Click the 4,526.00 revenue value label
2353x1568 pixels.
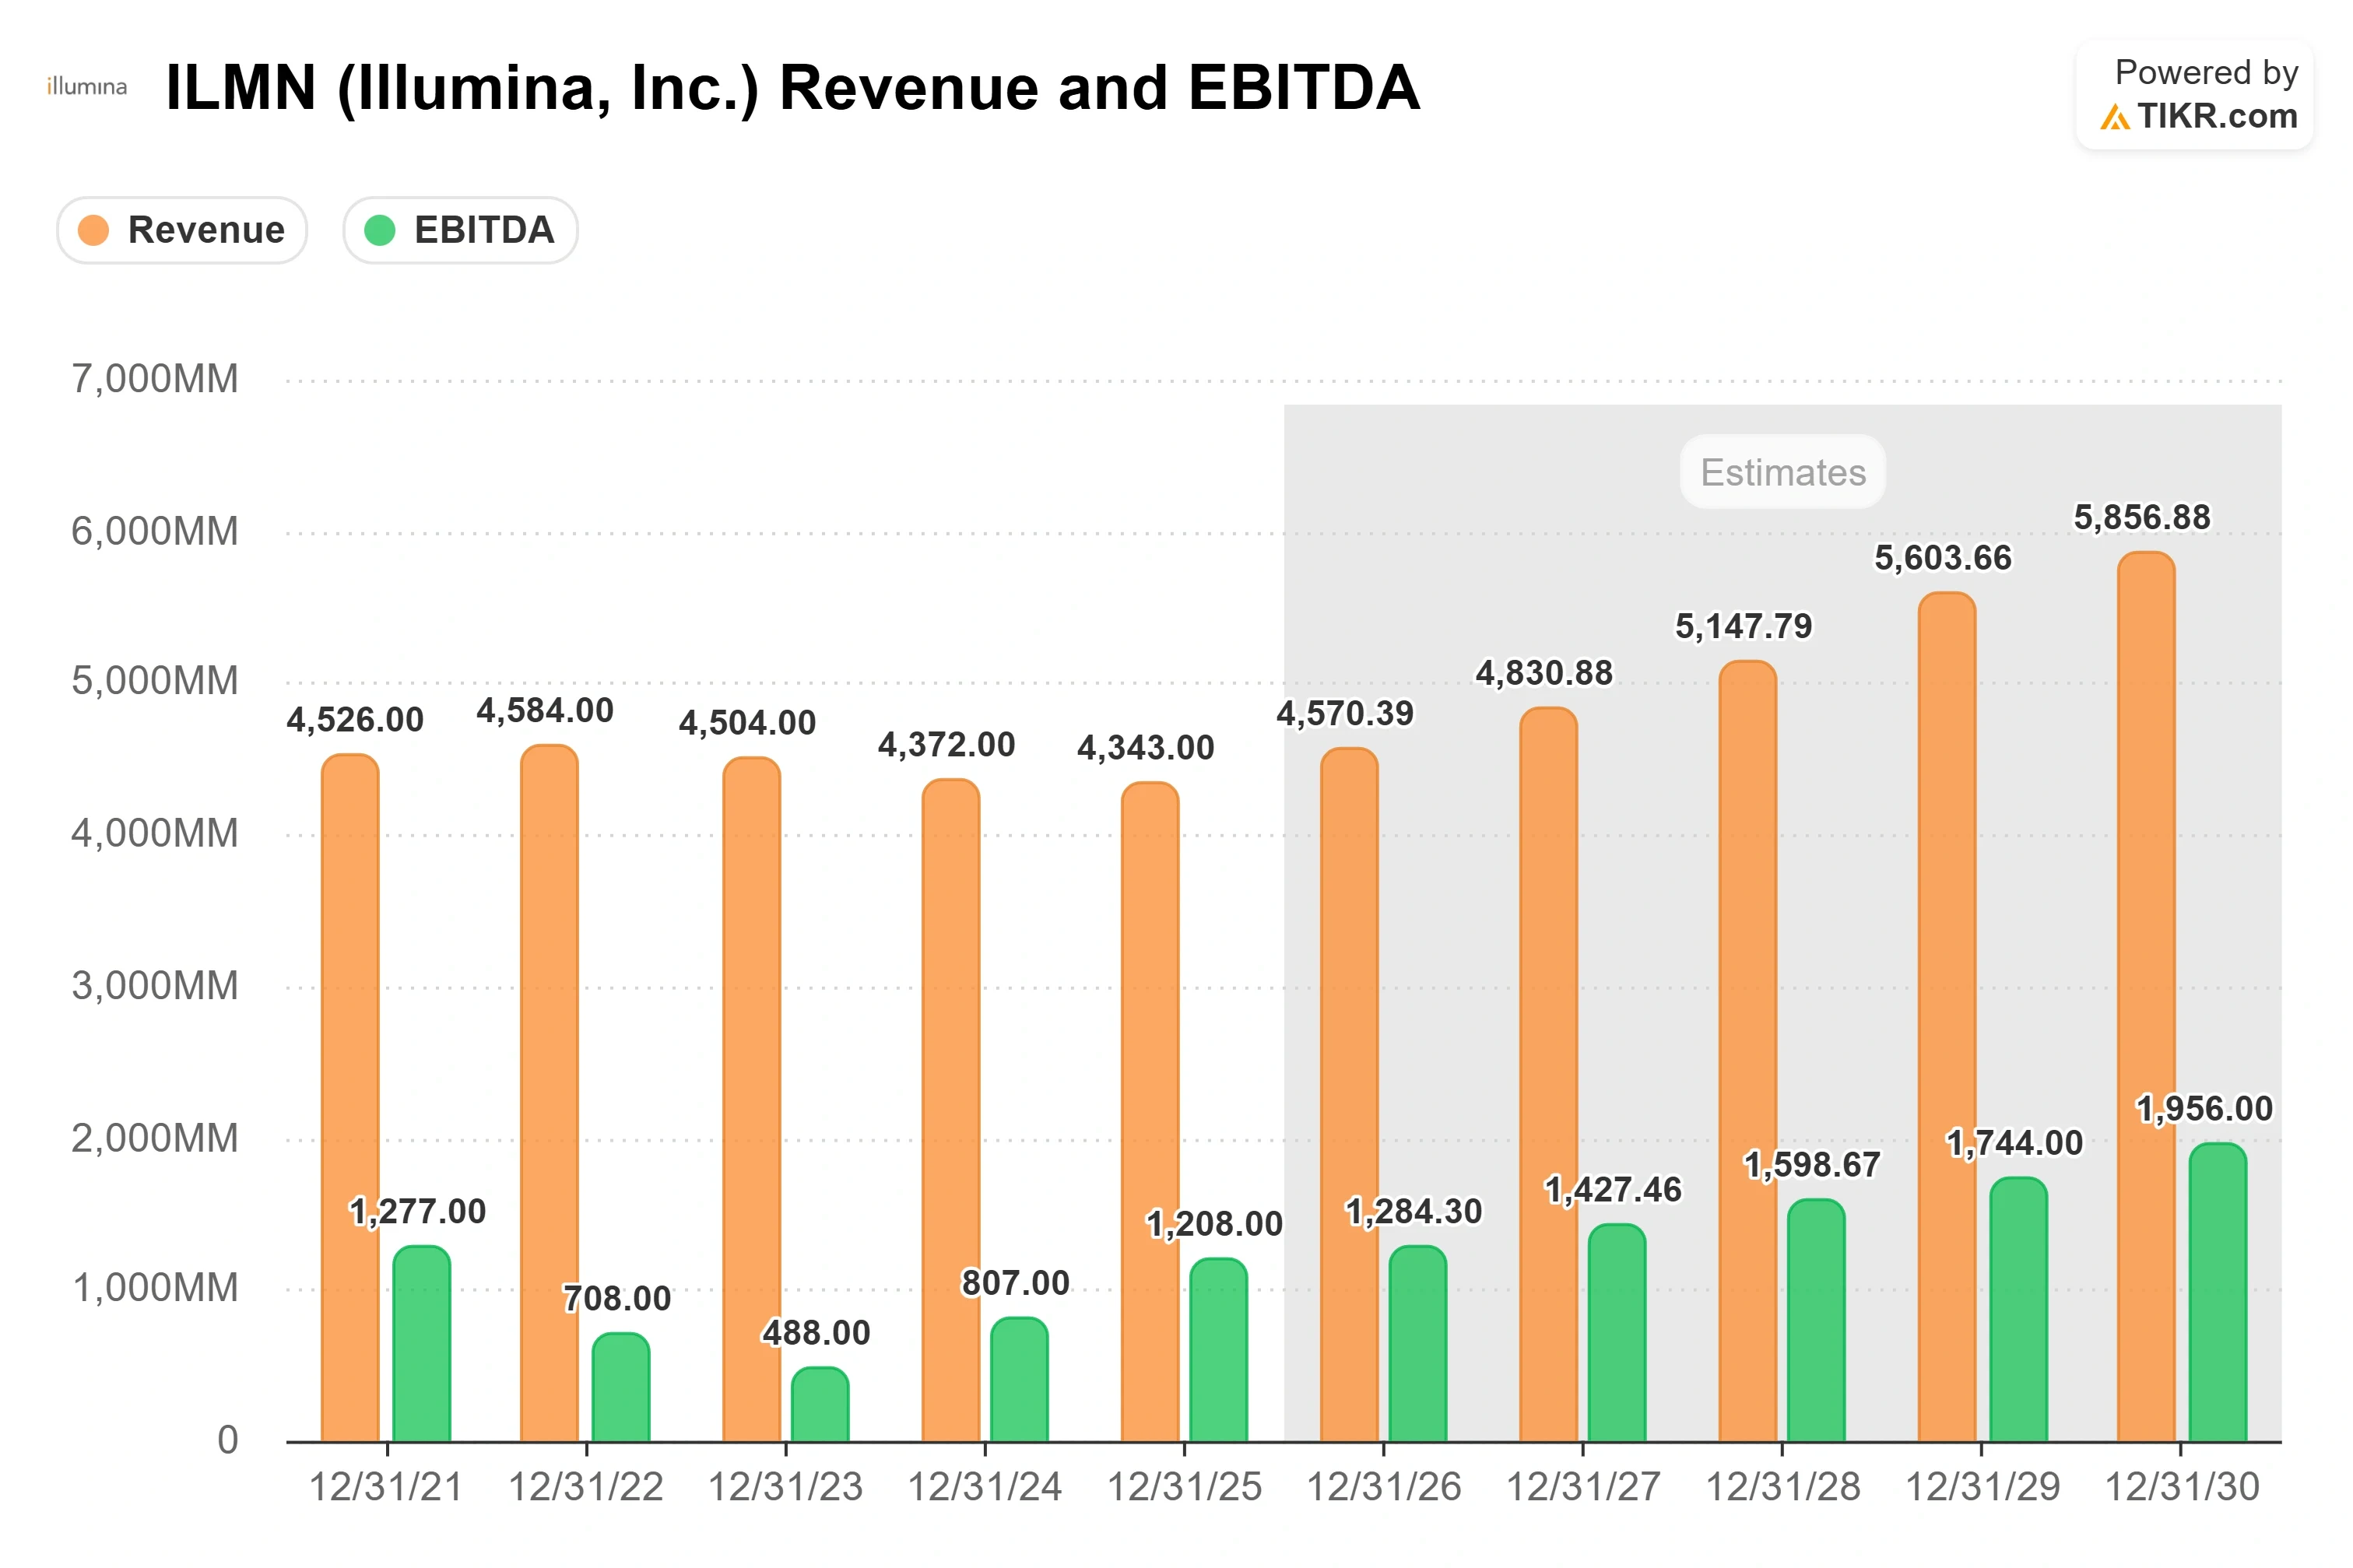click(355, 720)
